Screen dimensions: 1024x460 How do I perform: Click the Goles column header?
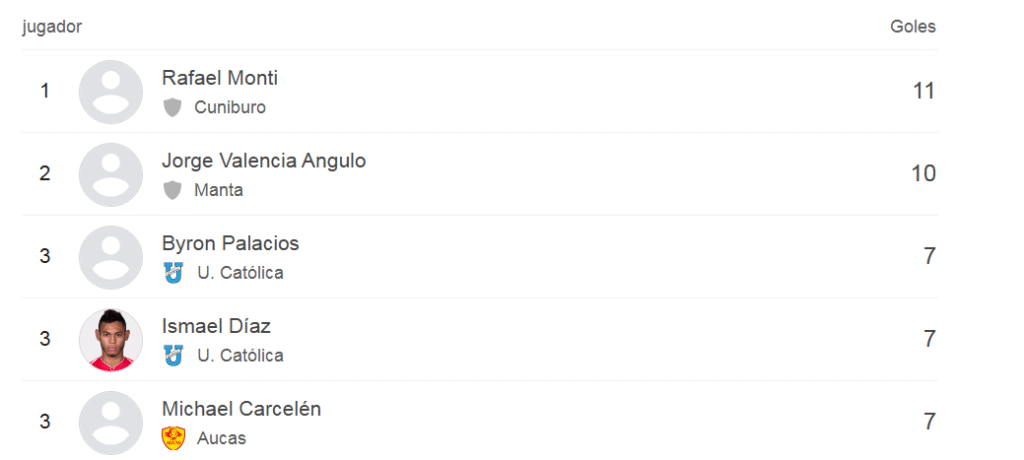click(913, 27)
